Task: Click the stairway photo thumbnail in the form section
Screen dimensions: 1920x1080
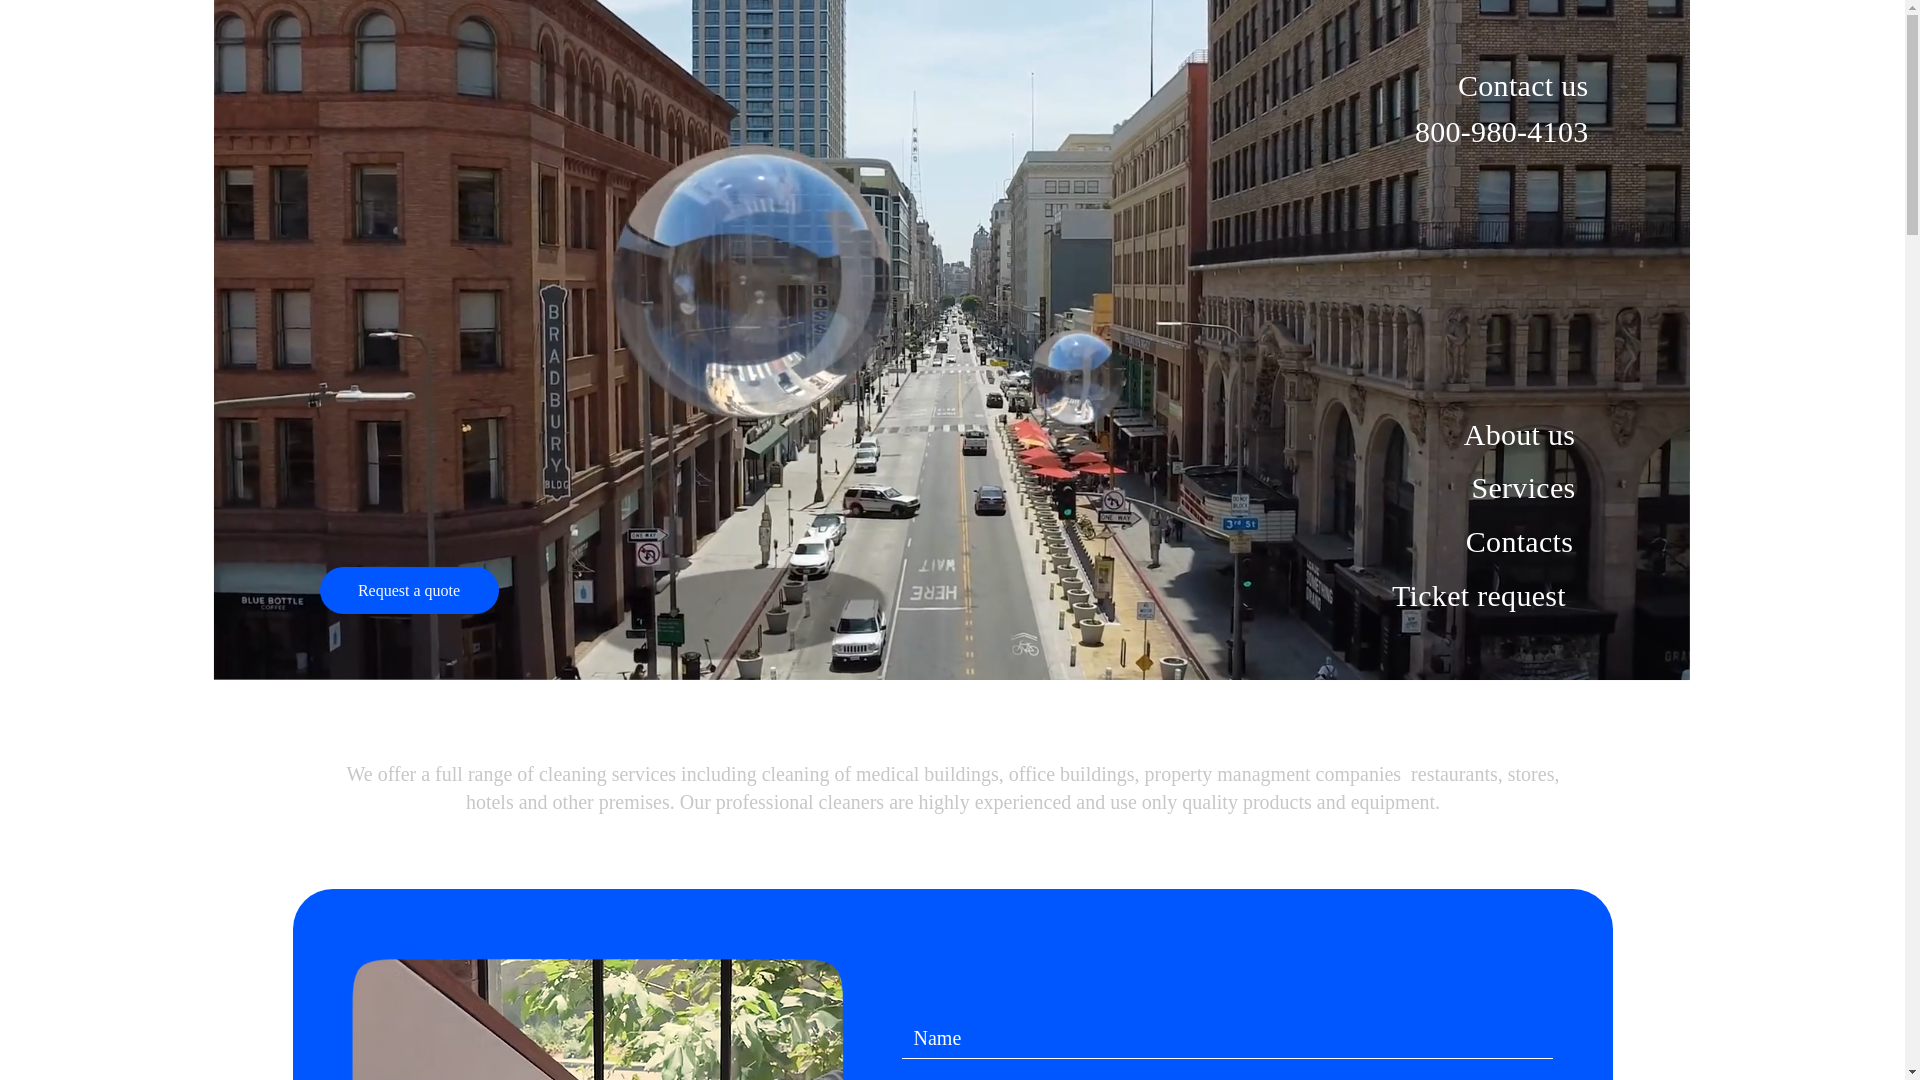Action: point(597,1019)
